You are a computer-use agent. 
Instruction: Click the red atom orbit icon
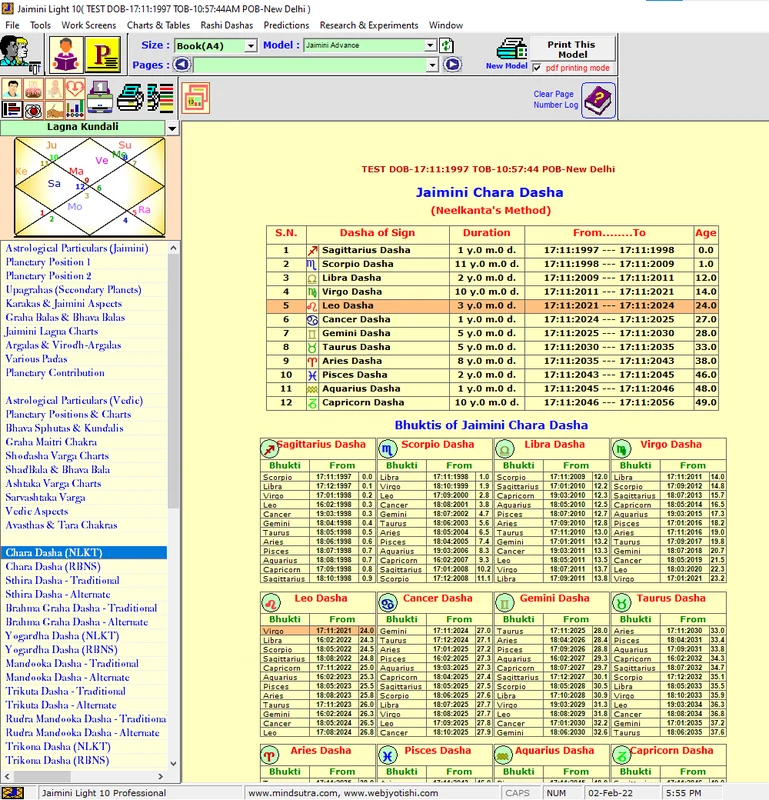click(33, 109)
